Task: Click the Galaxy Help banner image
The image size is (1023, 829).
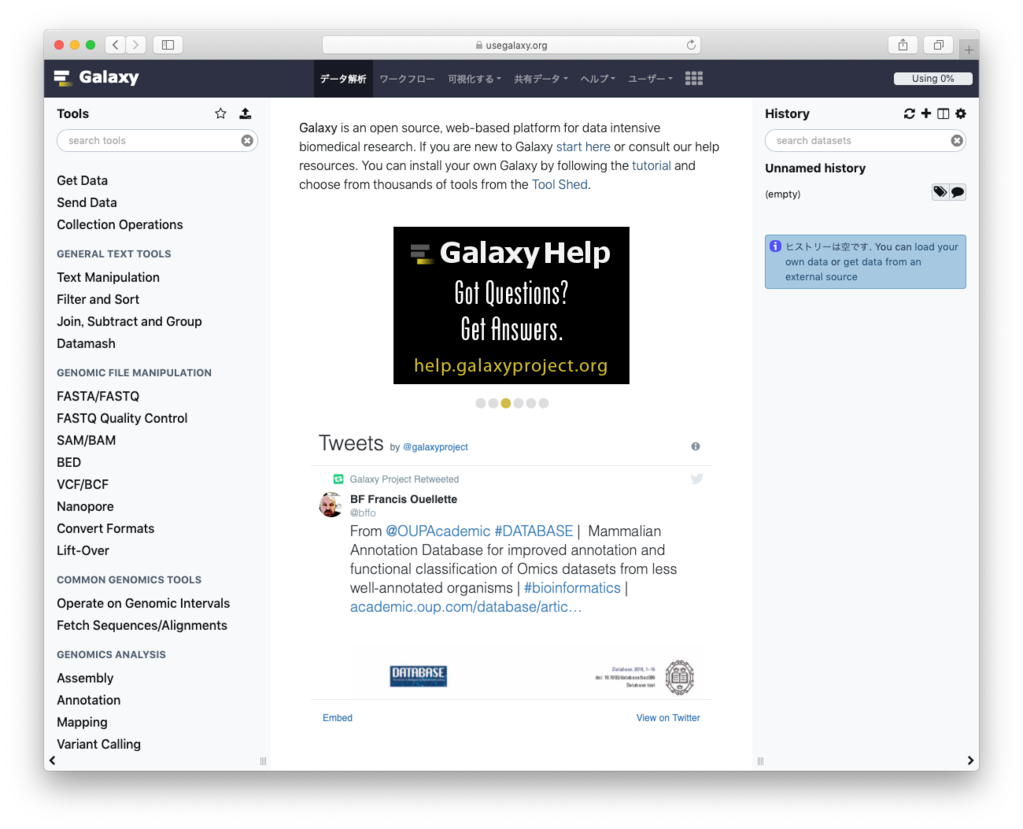Action: click(511, 305)
